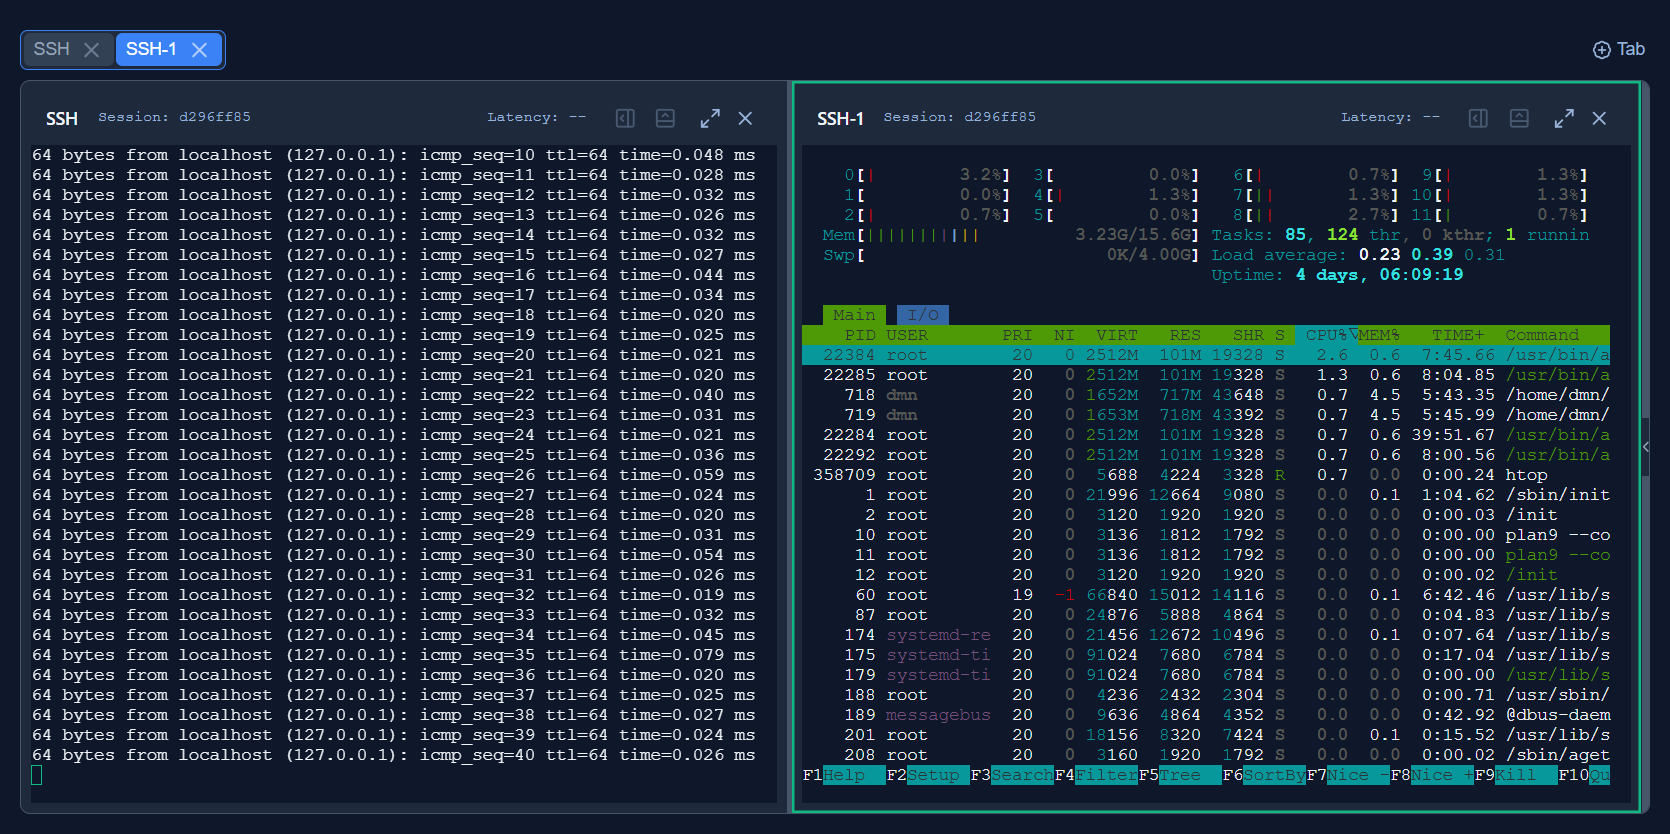
Task: Click the collapse handle on the right edge
Action: click(x=1645, y=447)
